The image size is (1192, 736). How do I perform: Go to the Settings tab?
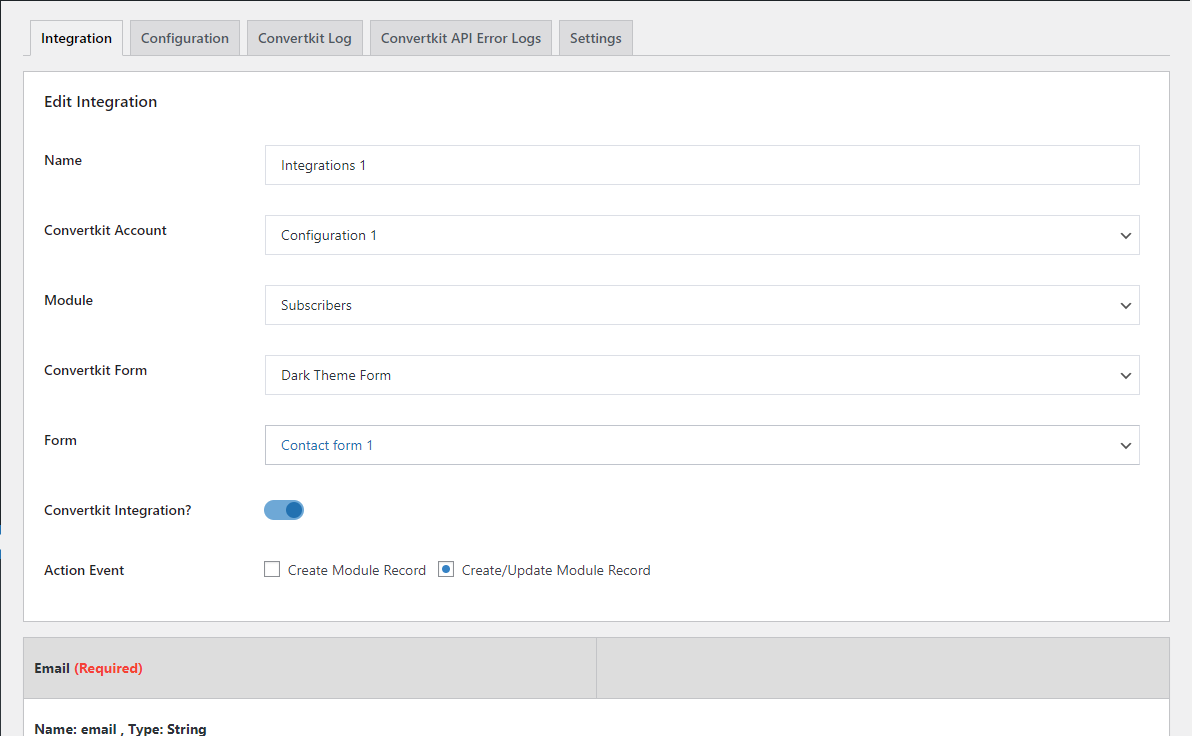click(595, 38)
